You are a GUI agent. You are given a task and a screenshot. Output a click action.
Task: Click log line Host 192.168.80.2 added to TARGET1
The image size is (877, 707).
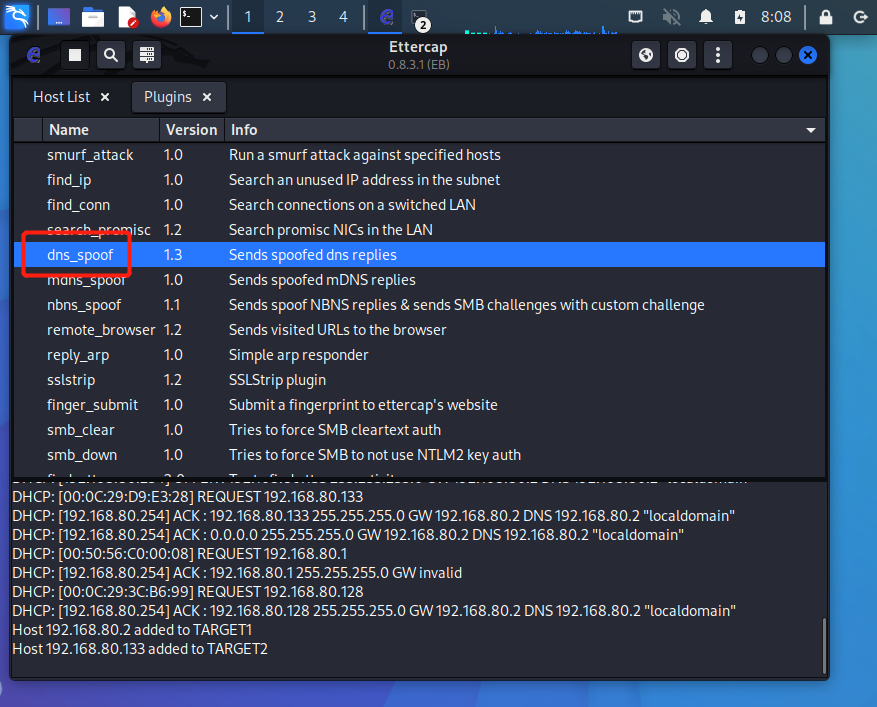point(132,630)
